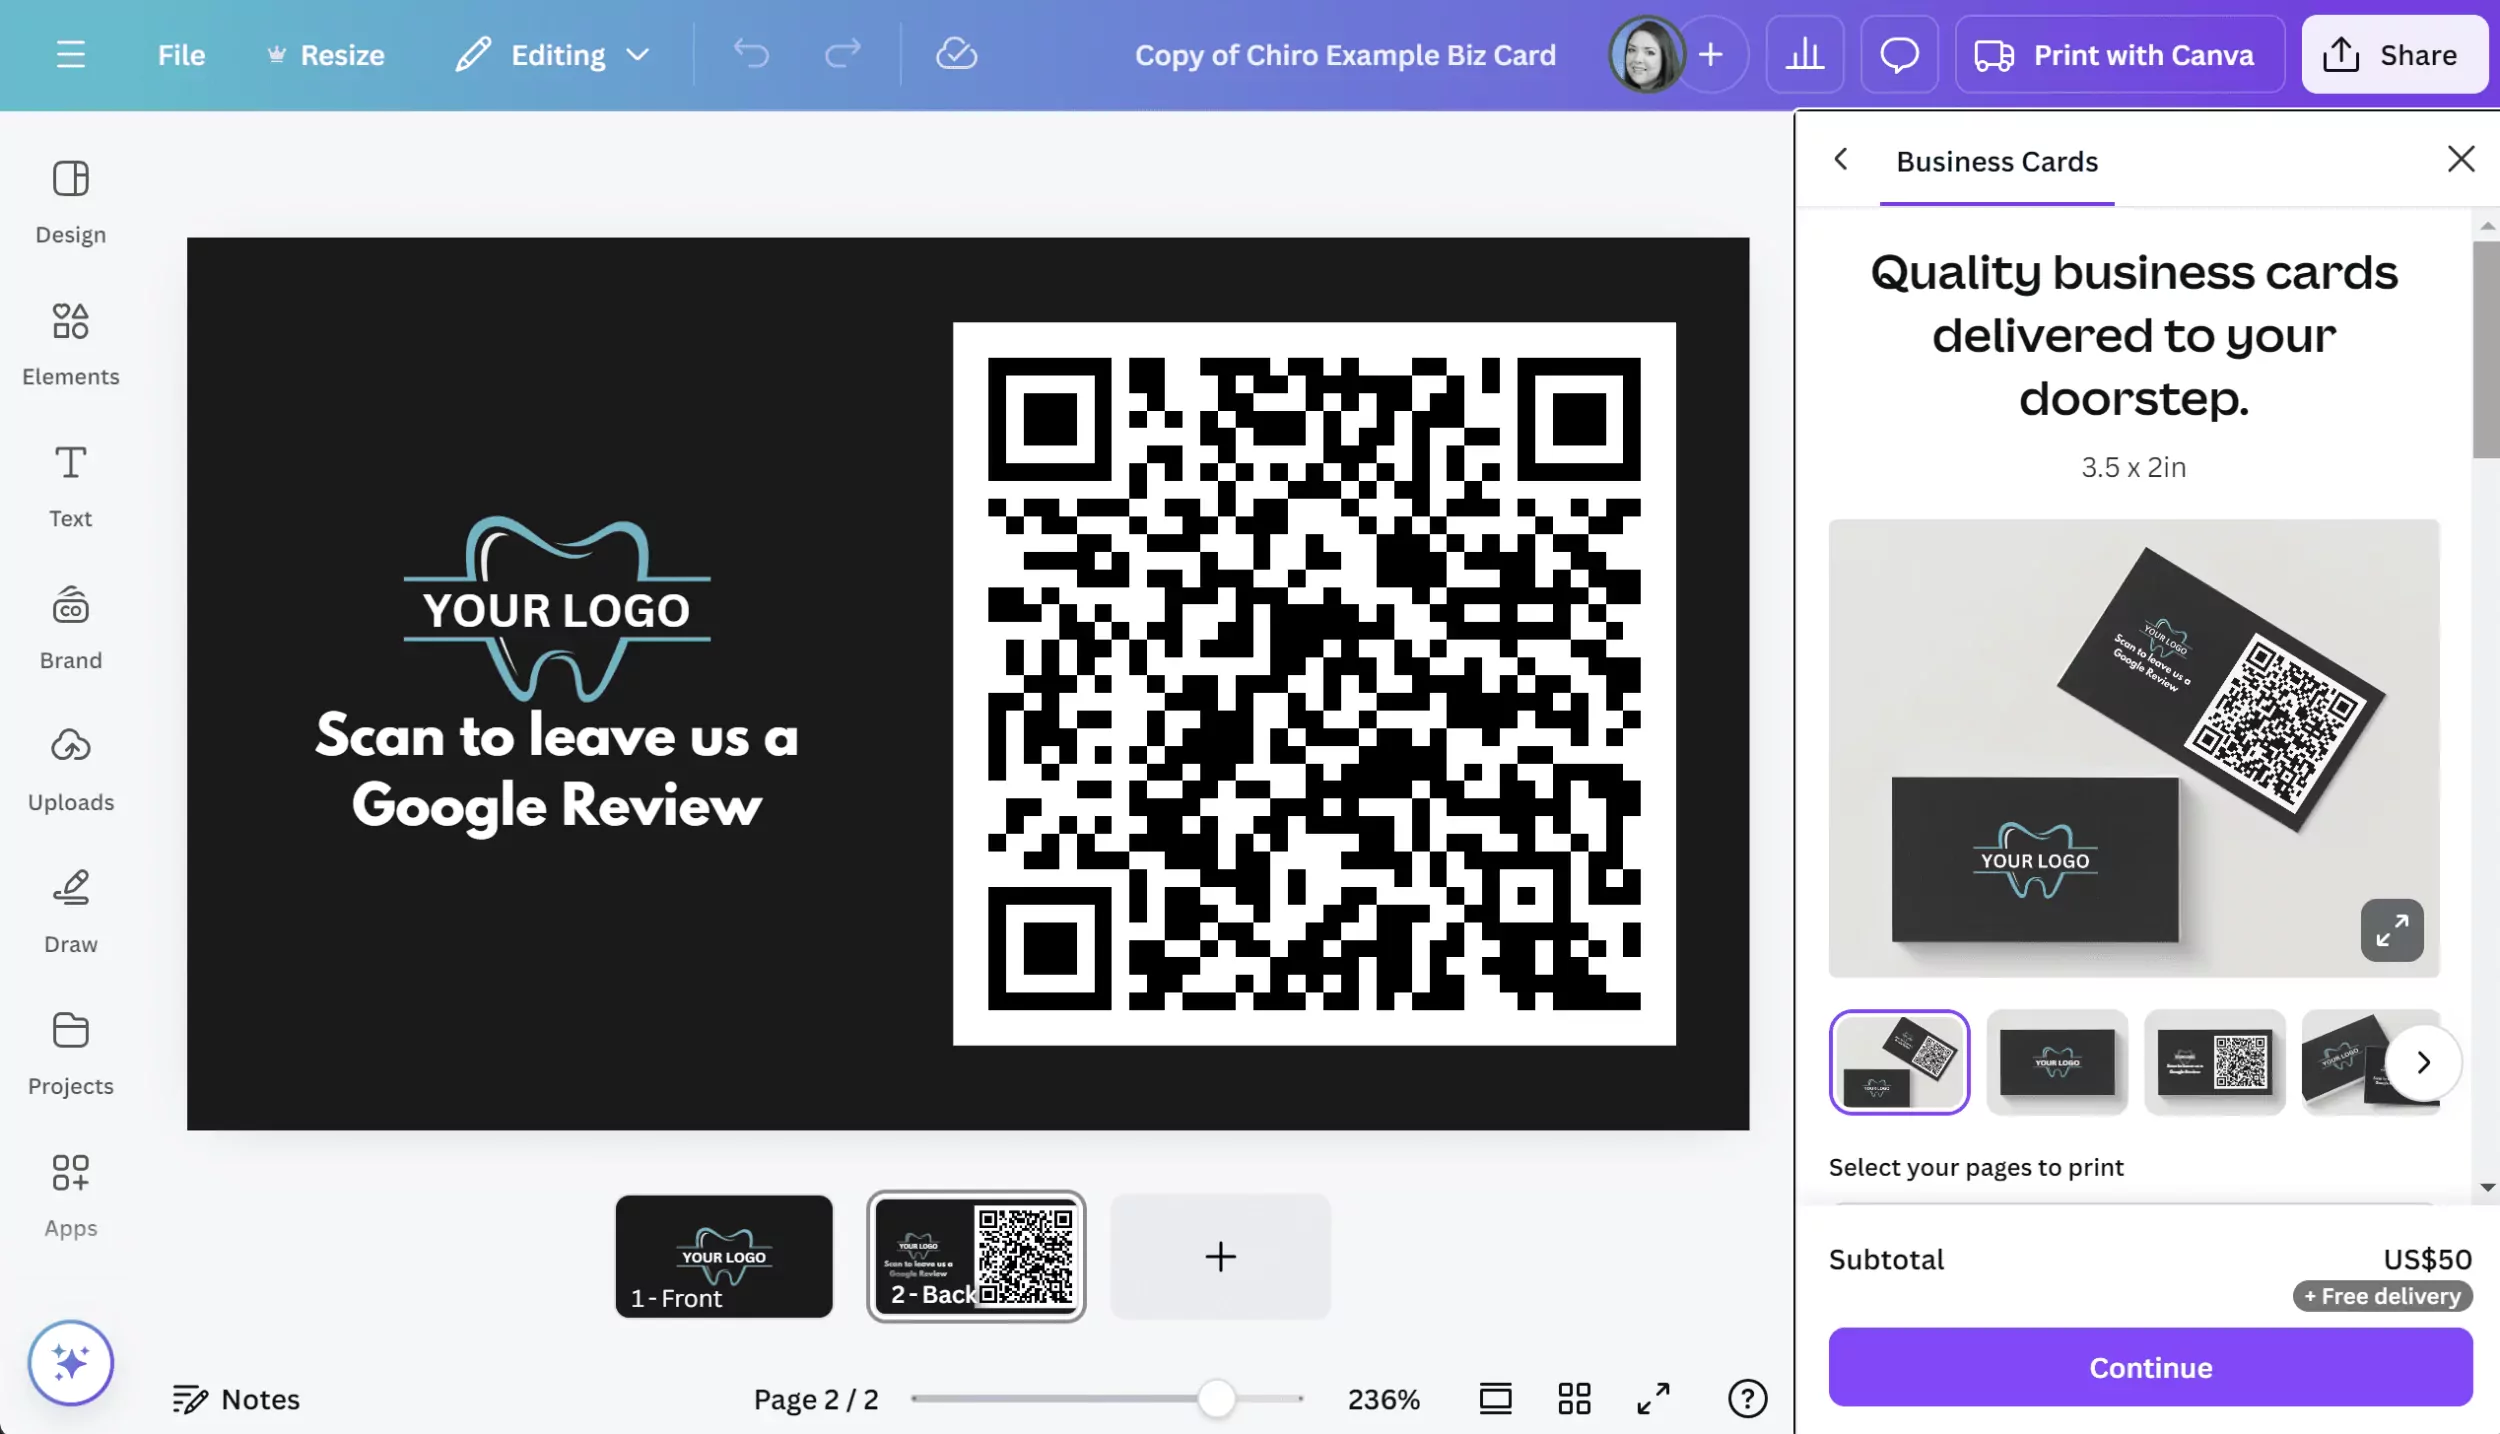
Task: Open the File menu
Action: (181, 54)
